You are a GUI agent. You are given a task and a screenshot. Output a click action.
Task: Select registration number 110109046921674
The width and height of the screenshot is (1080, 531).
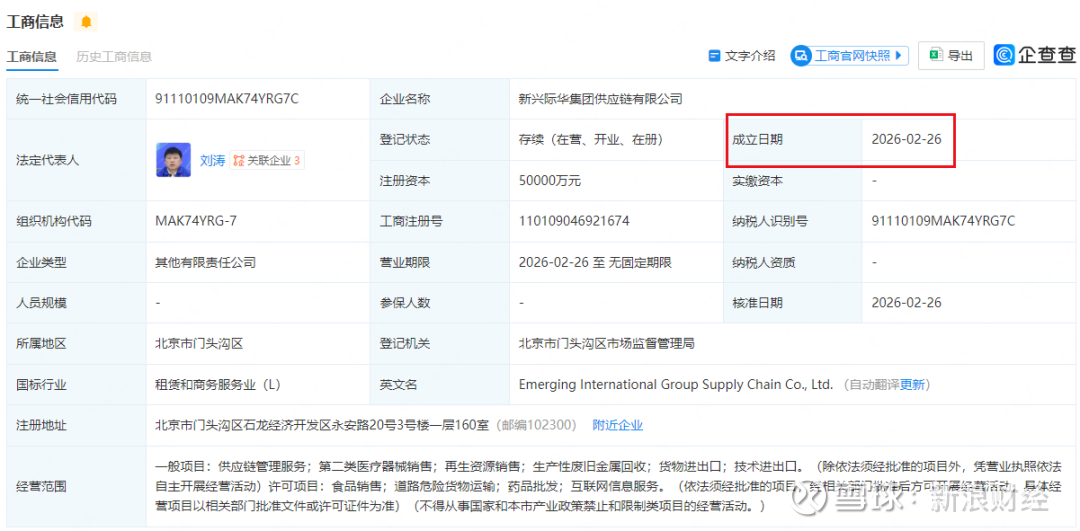click(x=574, y=221)
